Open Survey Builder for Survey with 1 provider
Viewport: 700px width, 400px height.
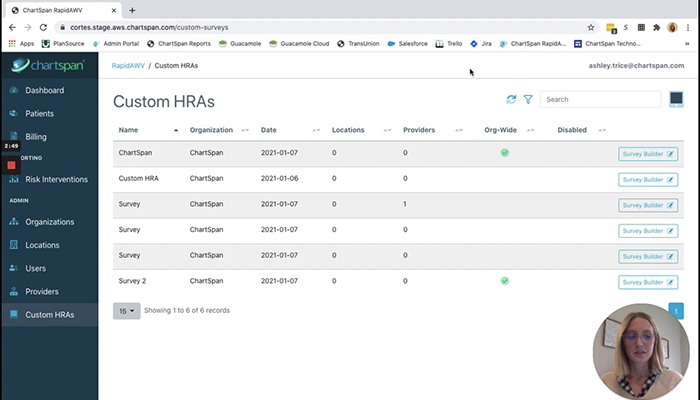point(648,205)
